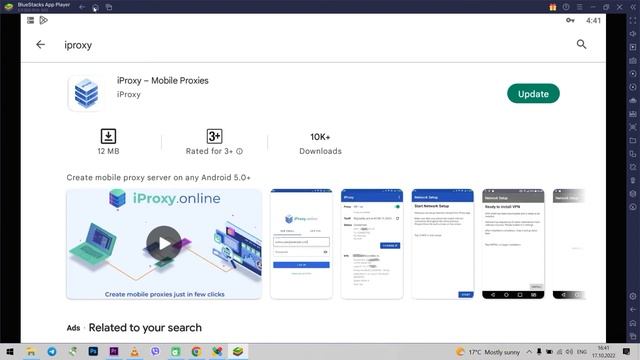Go back with the Play Store back arrow

(40, 44)
